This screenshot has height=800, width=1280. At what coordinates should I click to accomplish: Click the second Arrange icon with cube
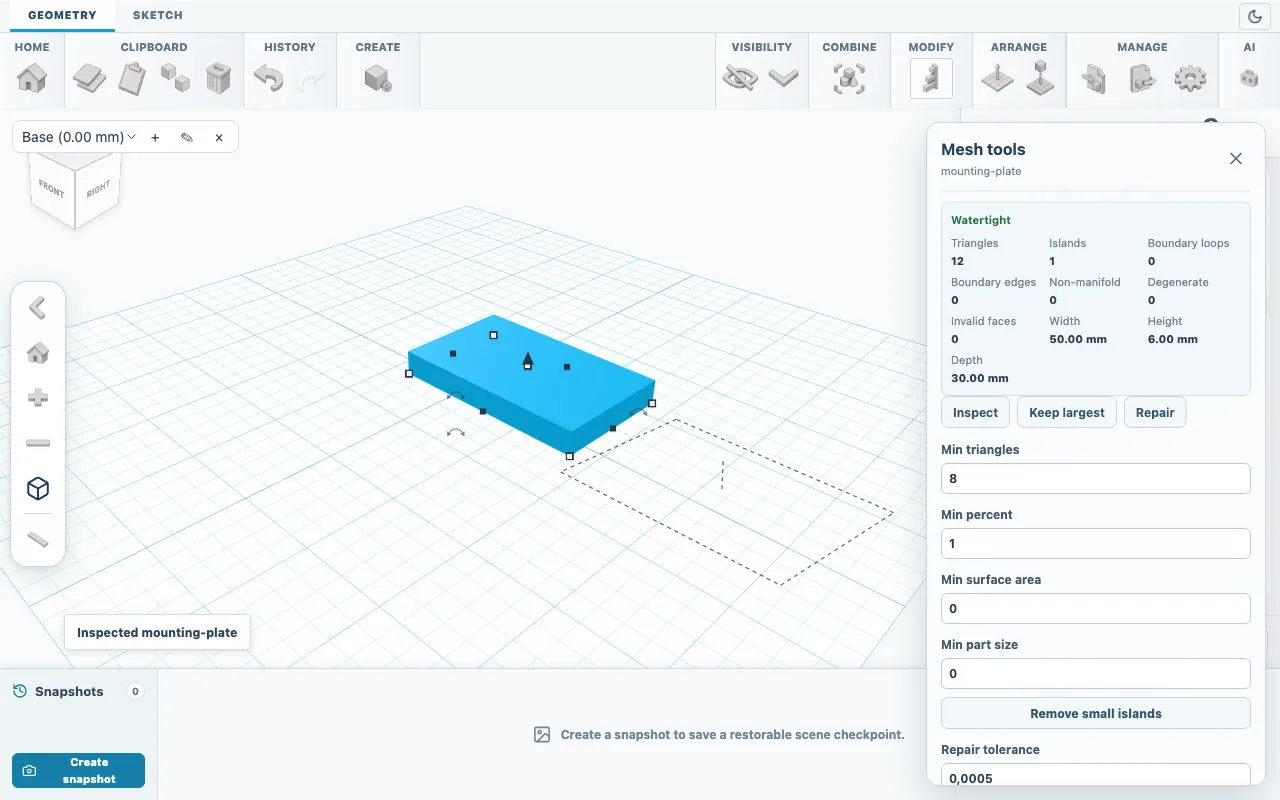[x=1041, y=78]
